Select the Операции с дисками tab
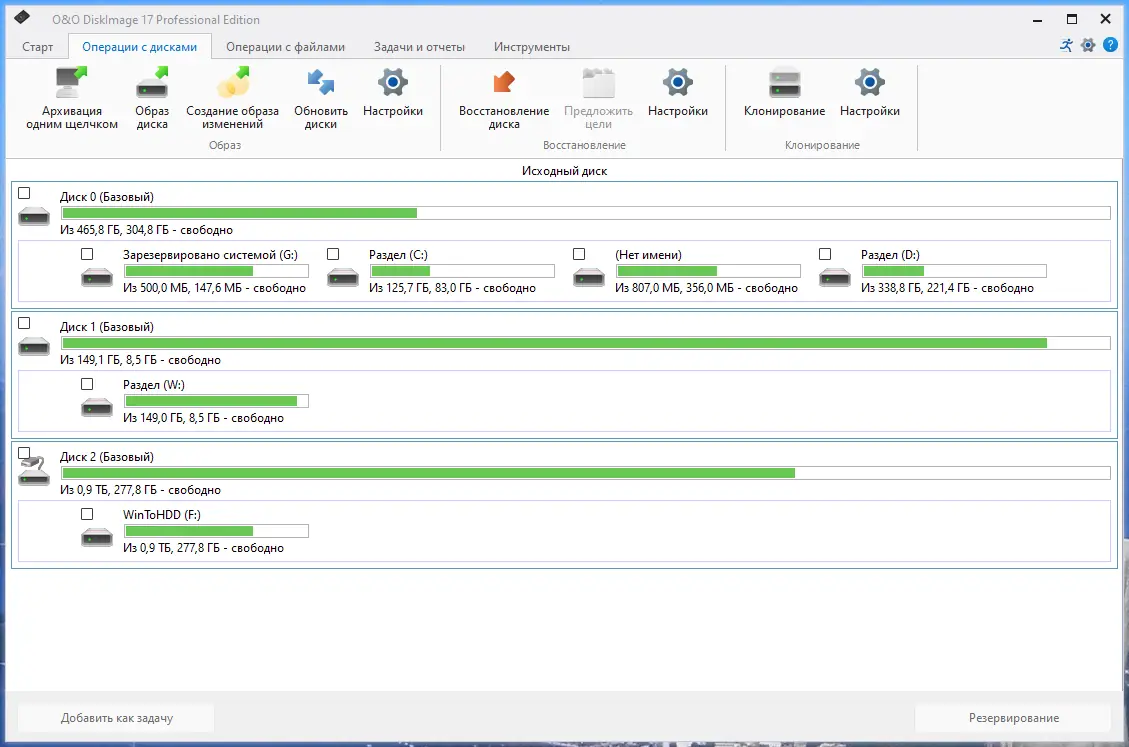1129x747 pixels. click(x=140, y=47)
